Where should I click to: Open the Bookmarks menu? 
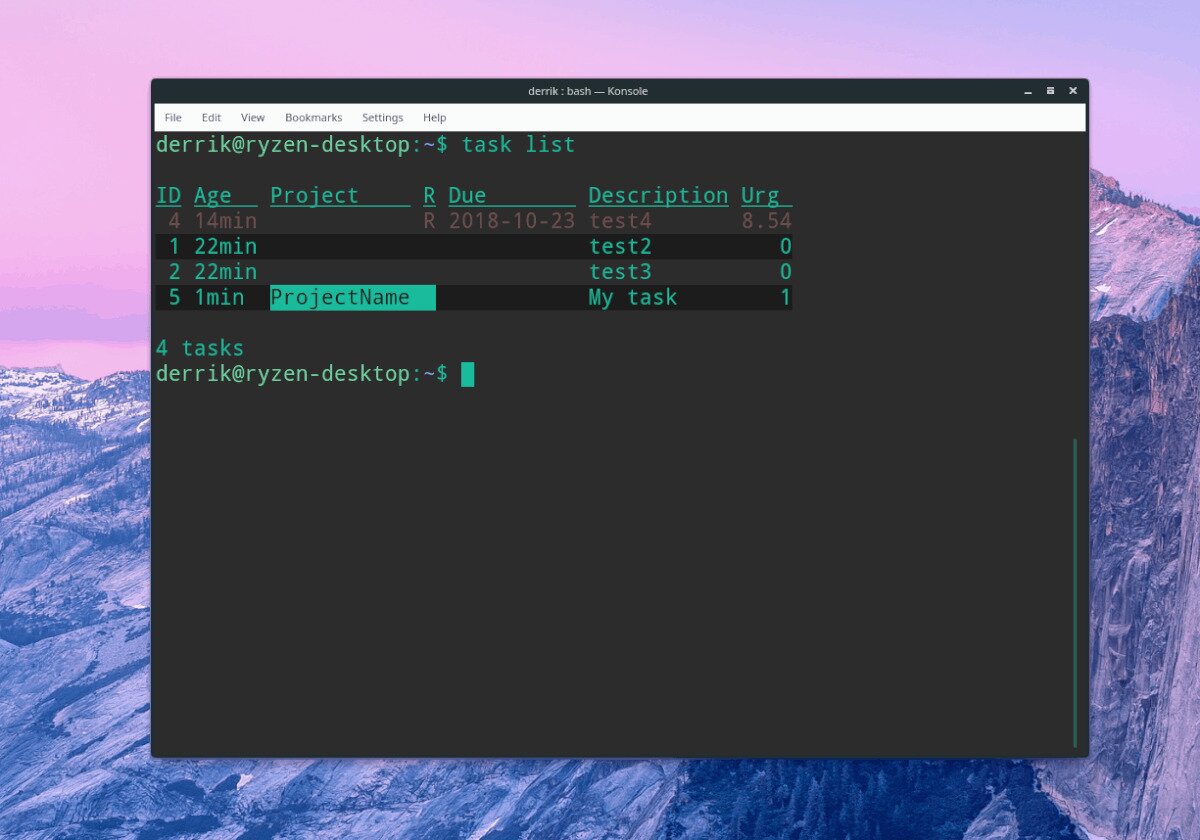313,117
